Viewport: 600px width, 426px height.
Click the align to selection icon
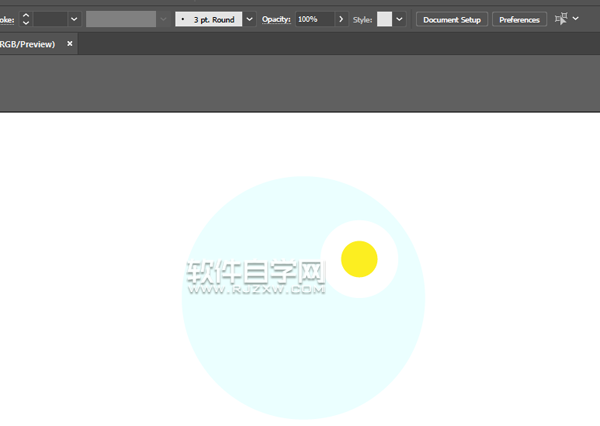pyautogui.click(x=561, y=18)
